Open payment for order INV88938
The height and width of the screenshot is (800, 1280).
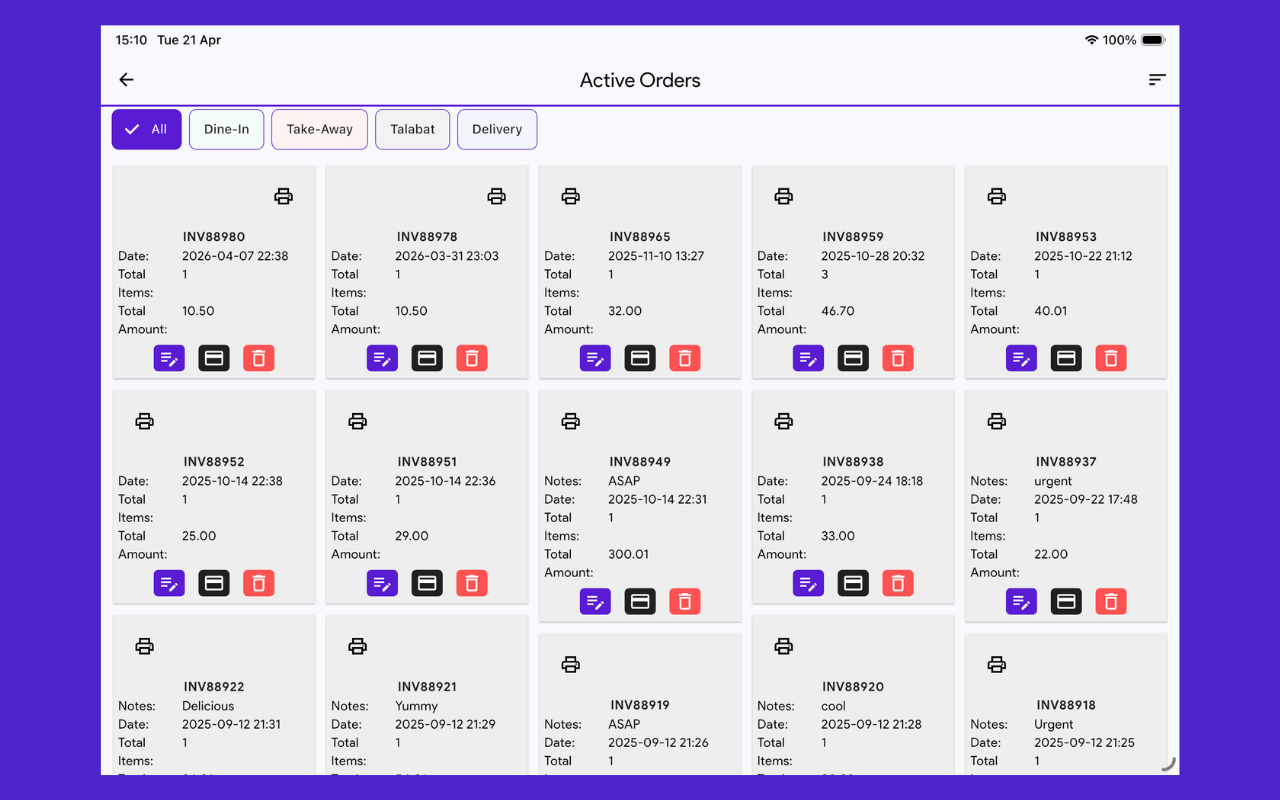click(853, 583)
